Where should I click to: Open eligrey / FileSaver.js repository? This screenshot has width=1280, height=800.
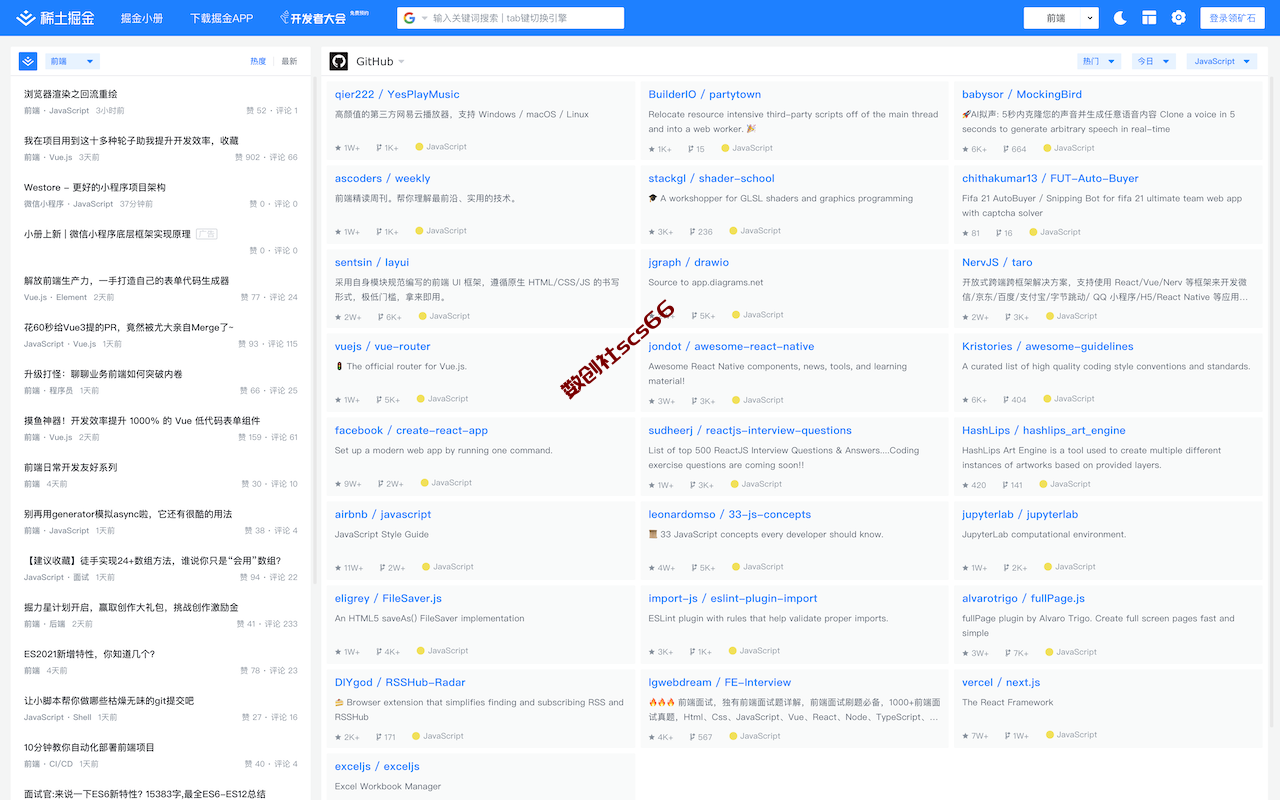coord(388,598)
